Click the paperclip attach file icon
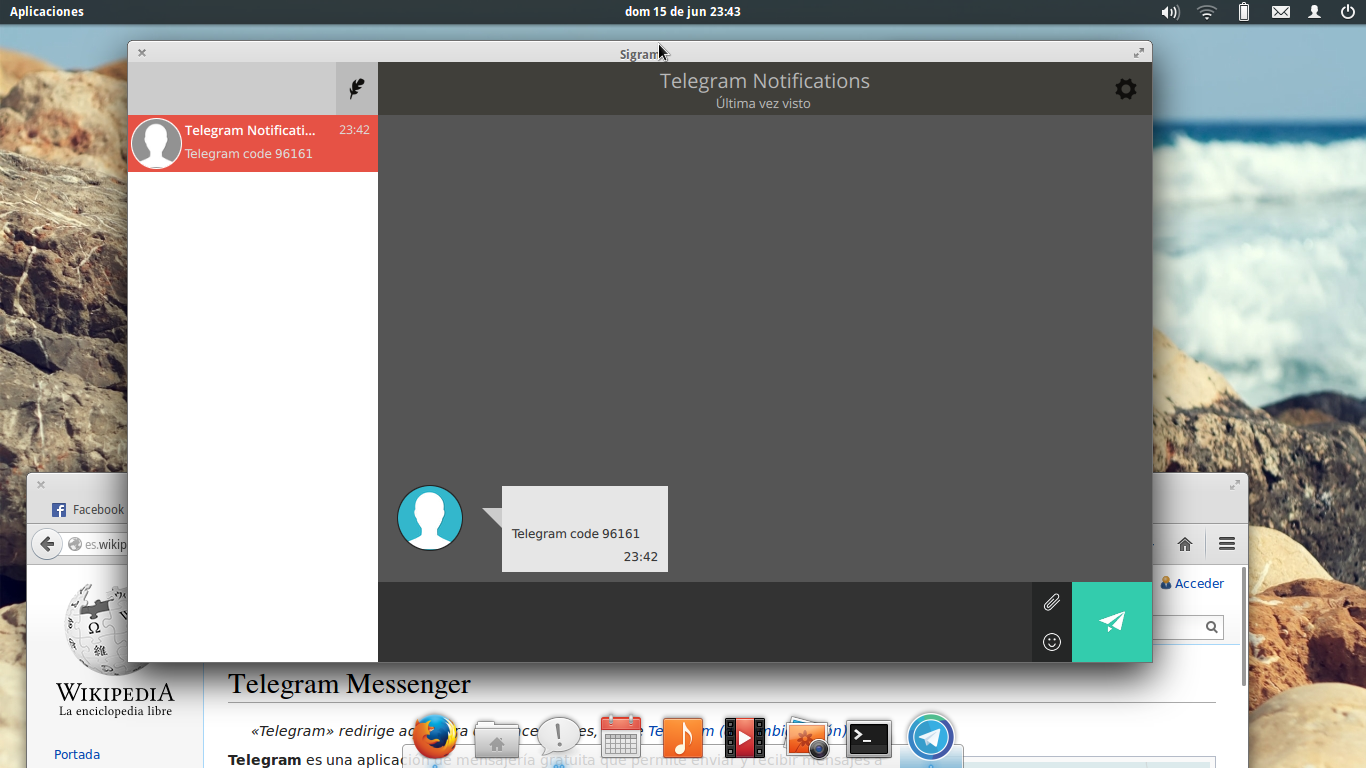This screenshot has height=768, width=1366. pyautogui.click(x=1052, y=602)
